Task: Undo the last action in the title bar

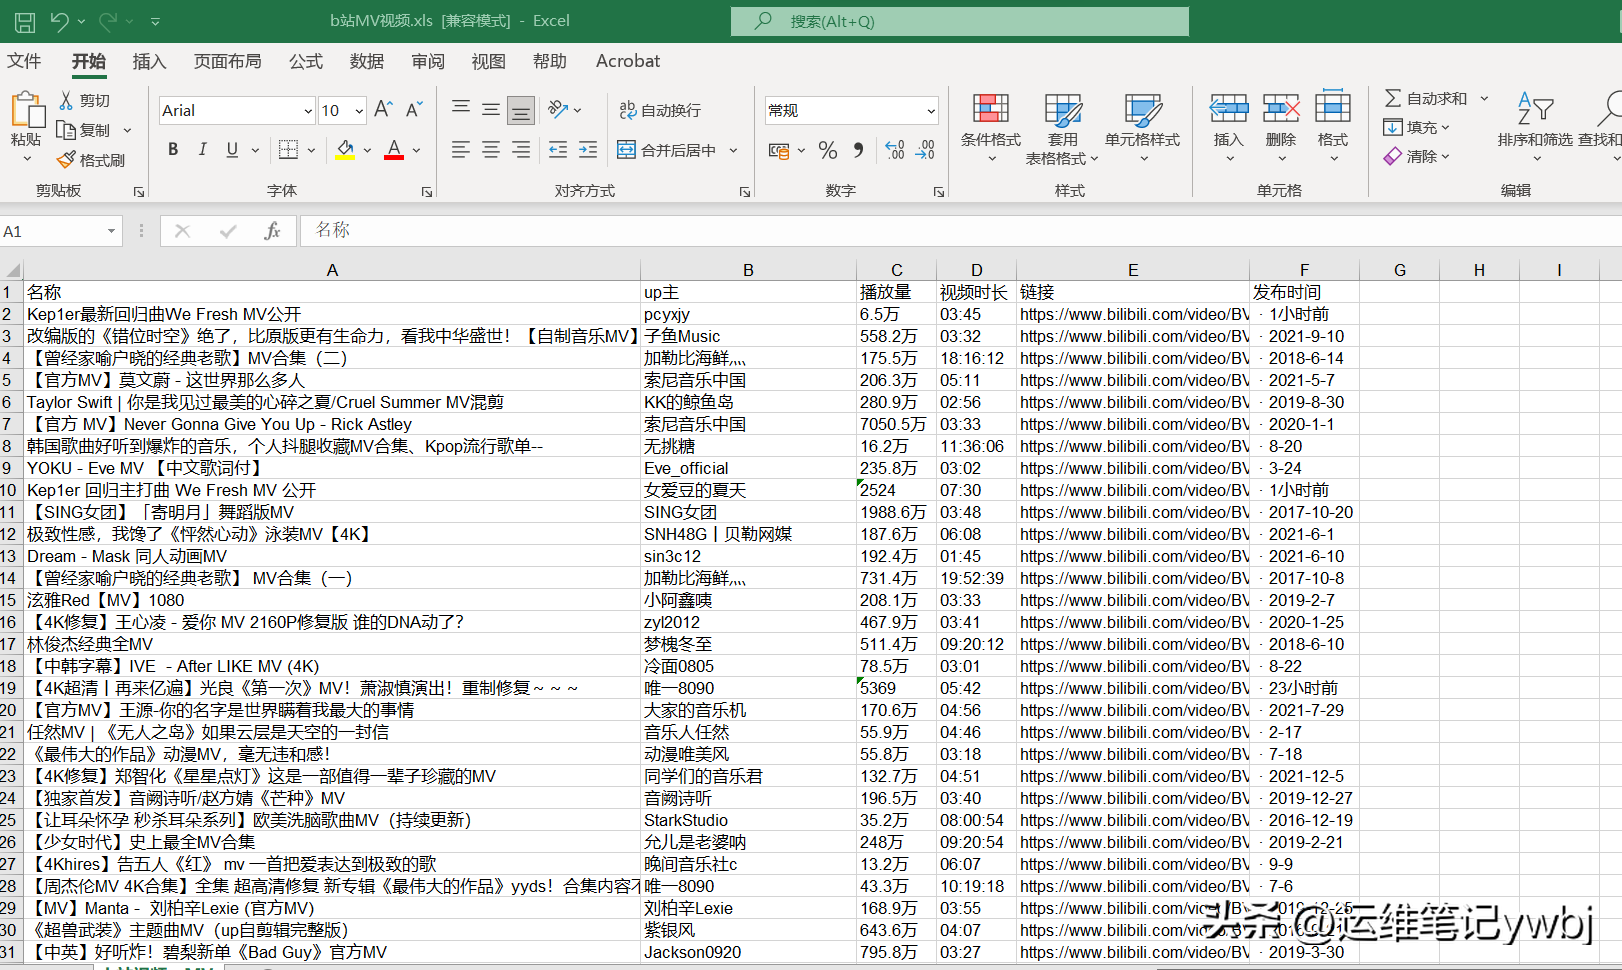Action: (60, 21)
